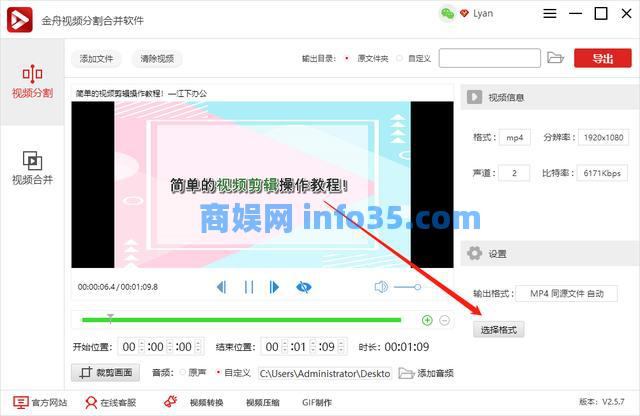
Task: Select 自定义 output directory option
Action: (402, 58)
